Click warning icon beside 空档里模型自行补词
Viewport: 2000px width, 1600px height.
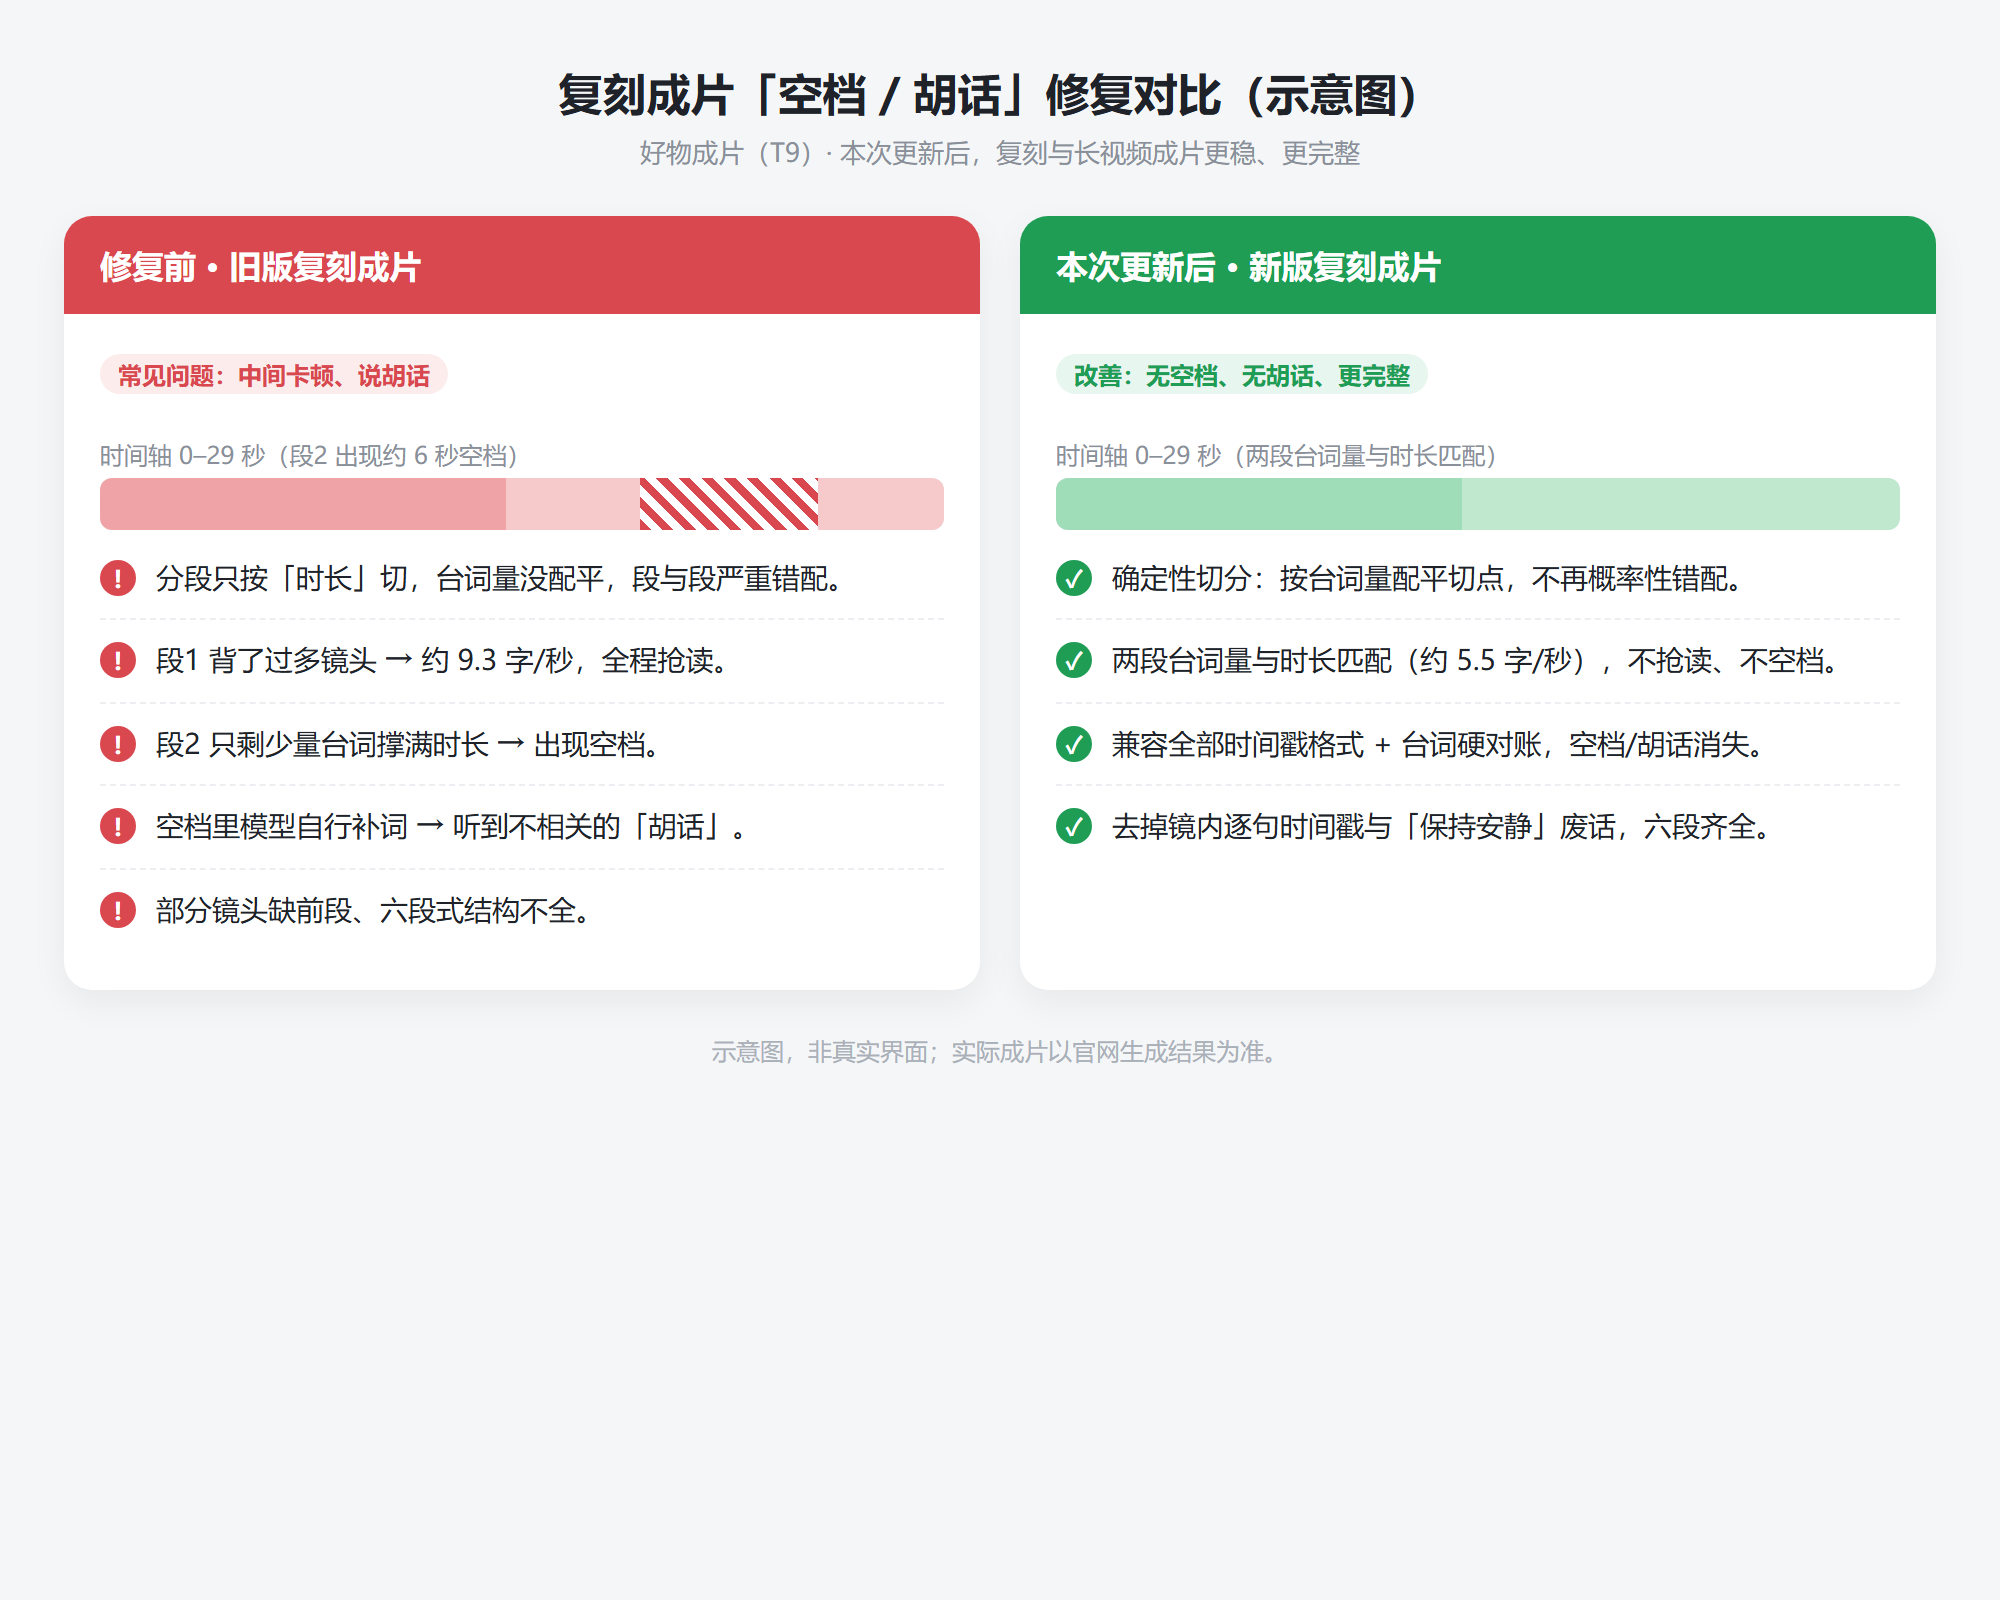pyautogui.click(x=118, y=826)
